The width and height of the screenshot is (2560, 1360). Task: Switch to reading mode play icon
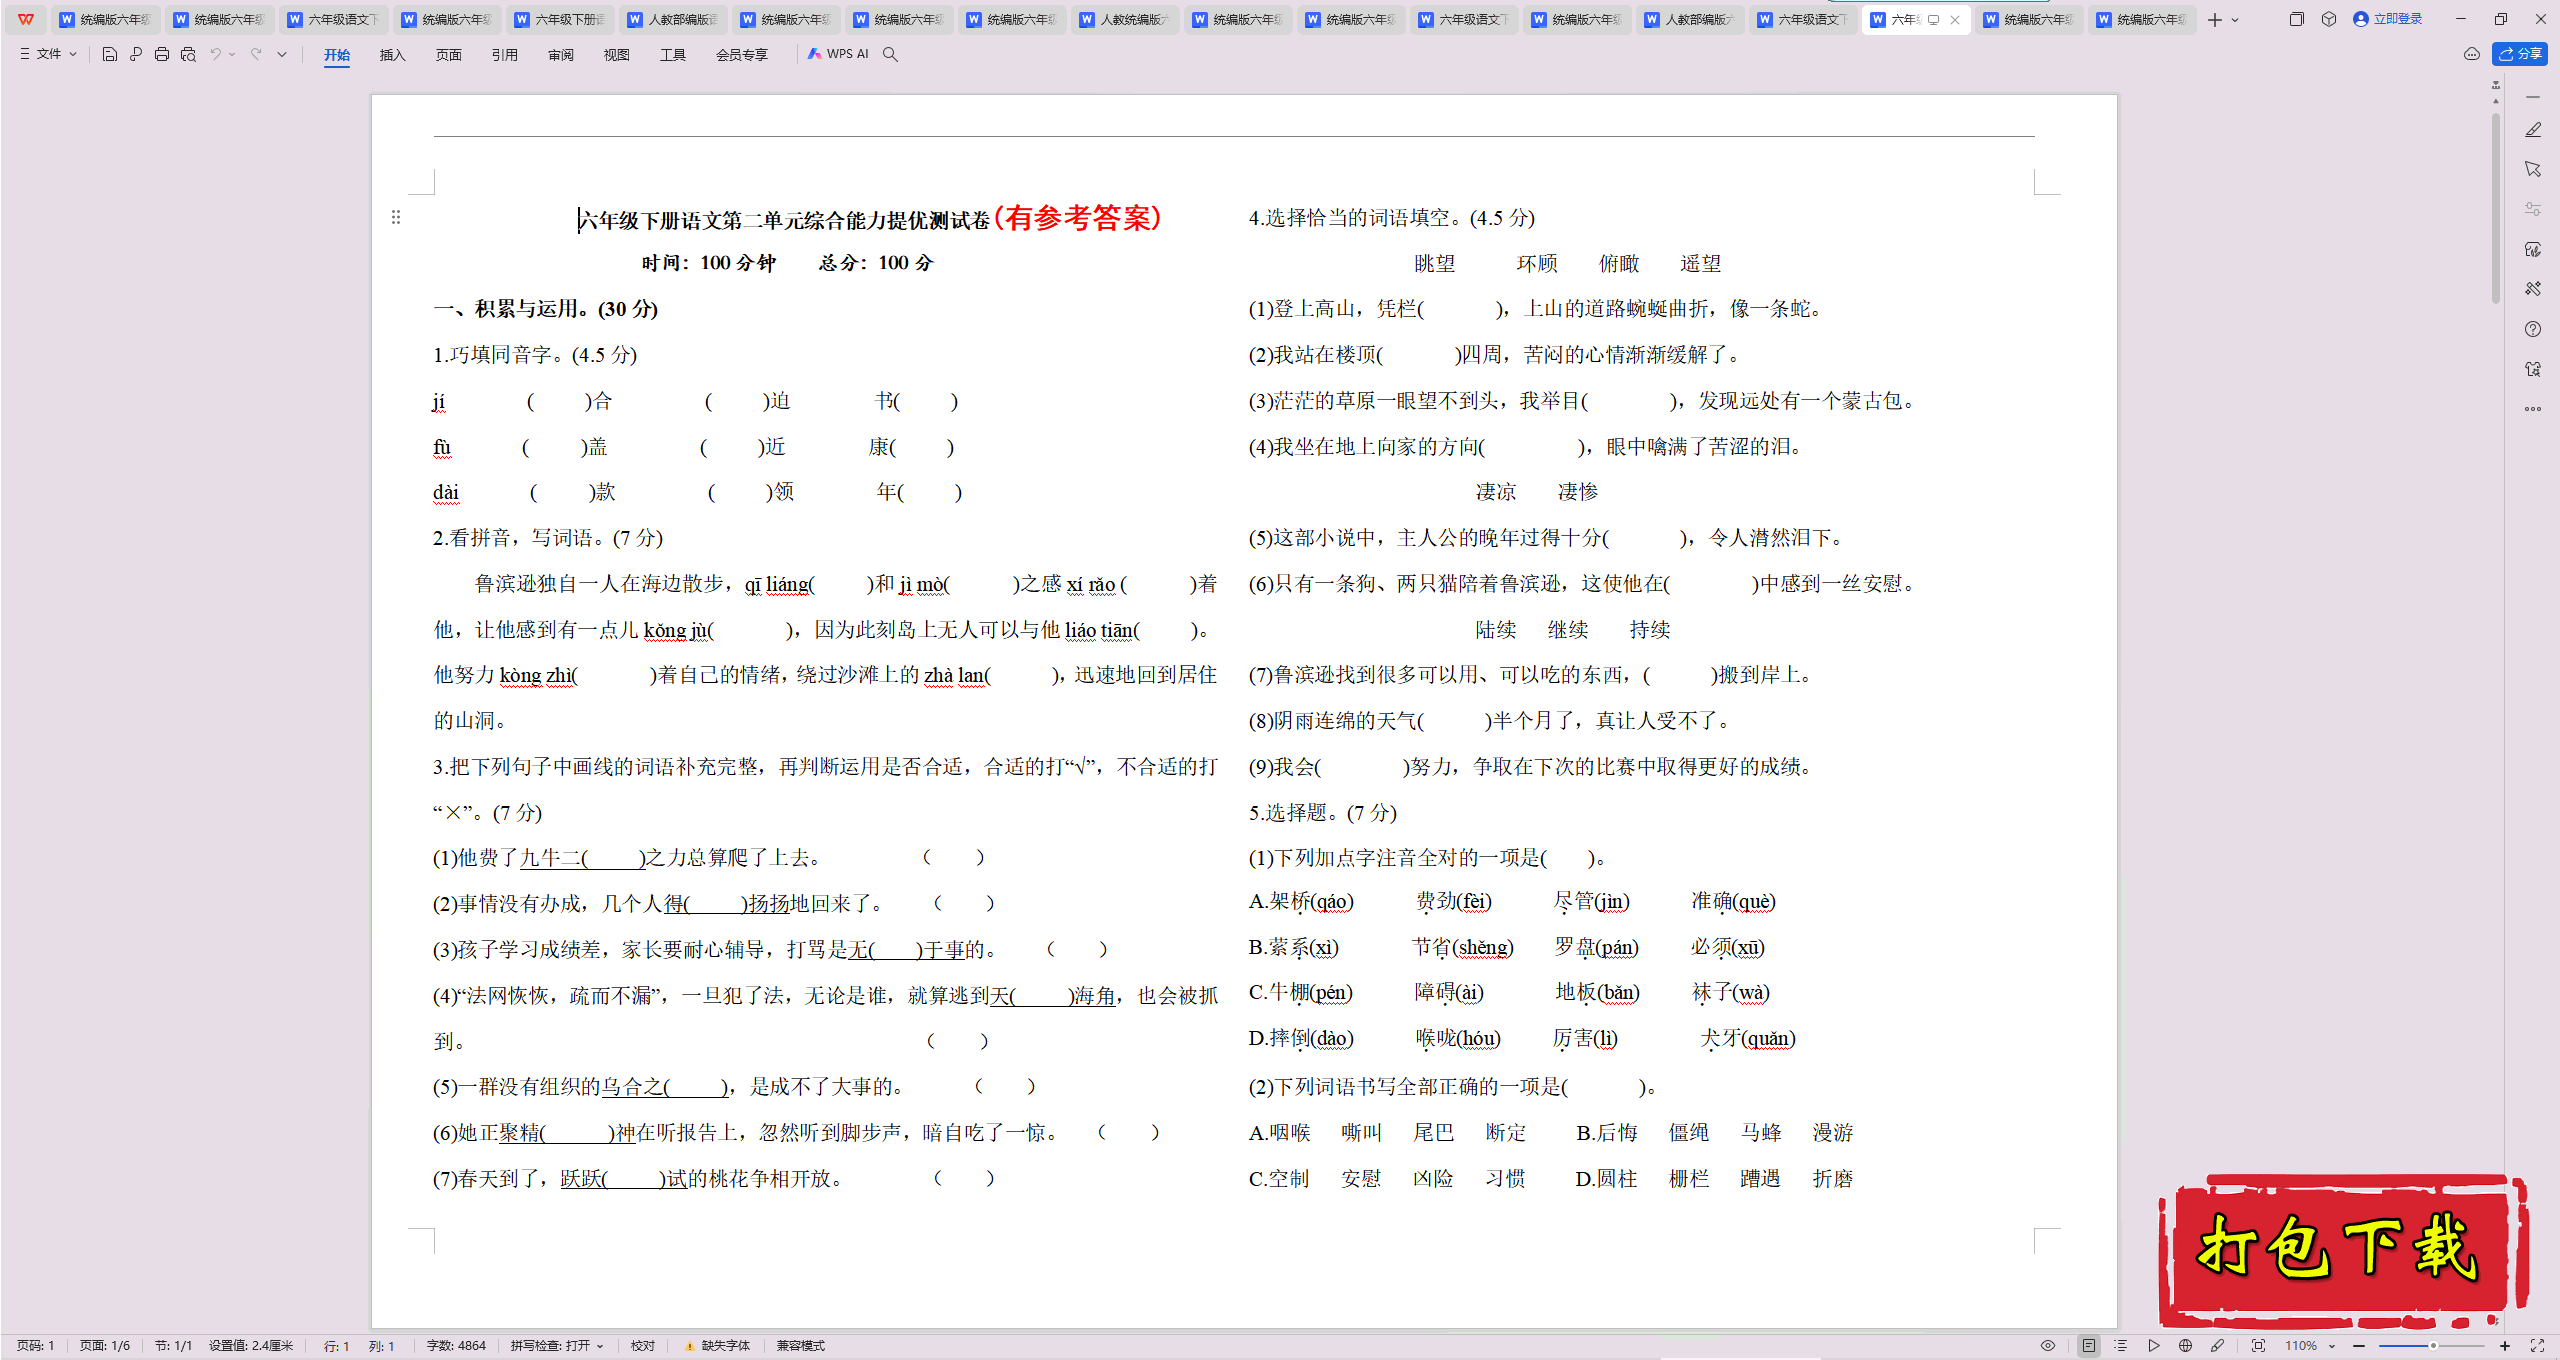coord(2154,1346)
